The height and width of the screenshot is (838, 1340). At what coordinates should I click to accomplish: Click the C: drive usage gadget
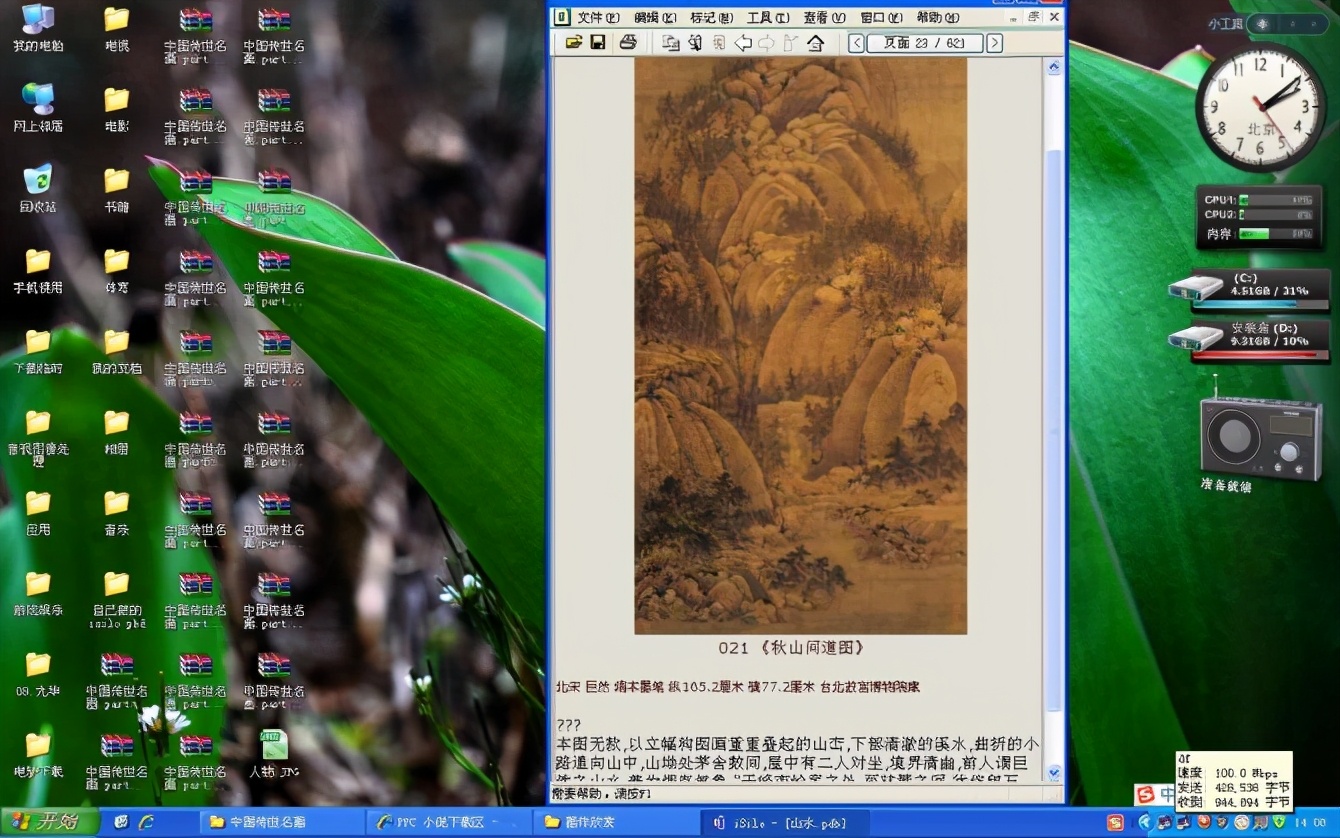(x=1250, y=290)
